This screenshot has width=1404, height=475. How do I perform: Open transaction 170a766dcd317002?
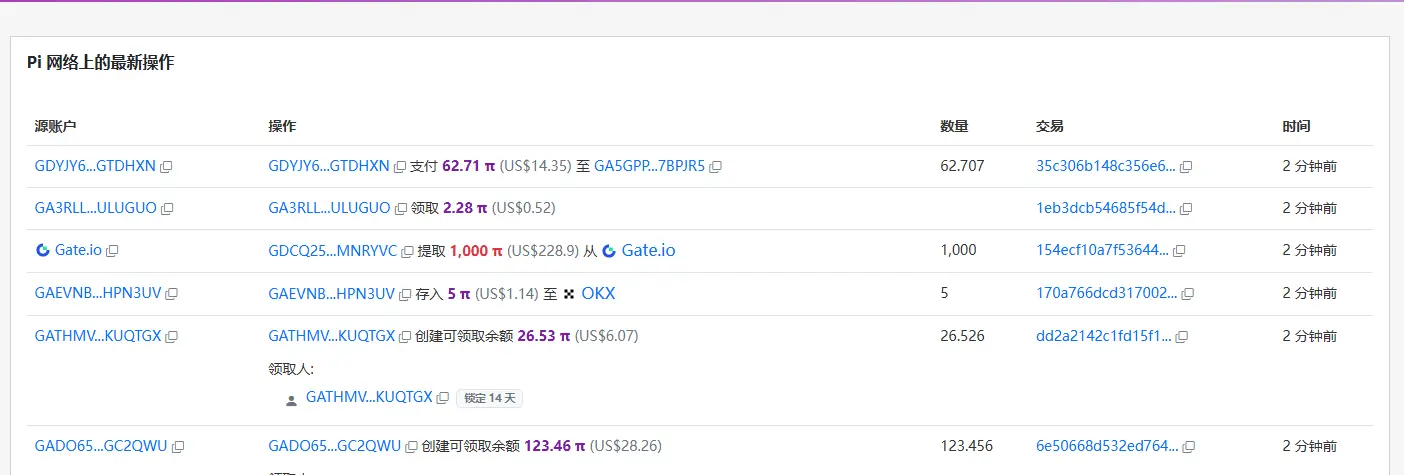pyautogui.click(x=1107, y=293)
